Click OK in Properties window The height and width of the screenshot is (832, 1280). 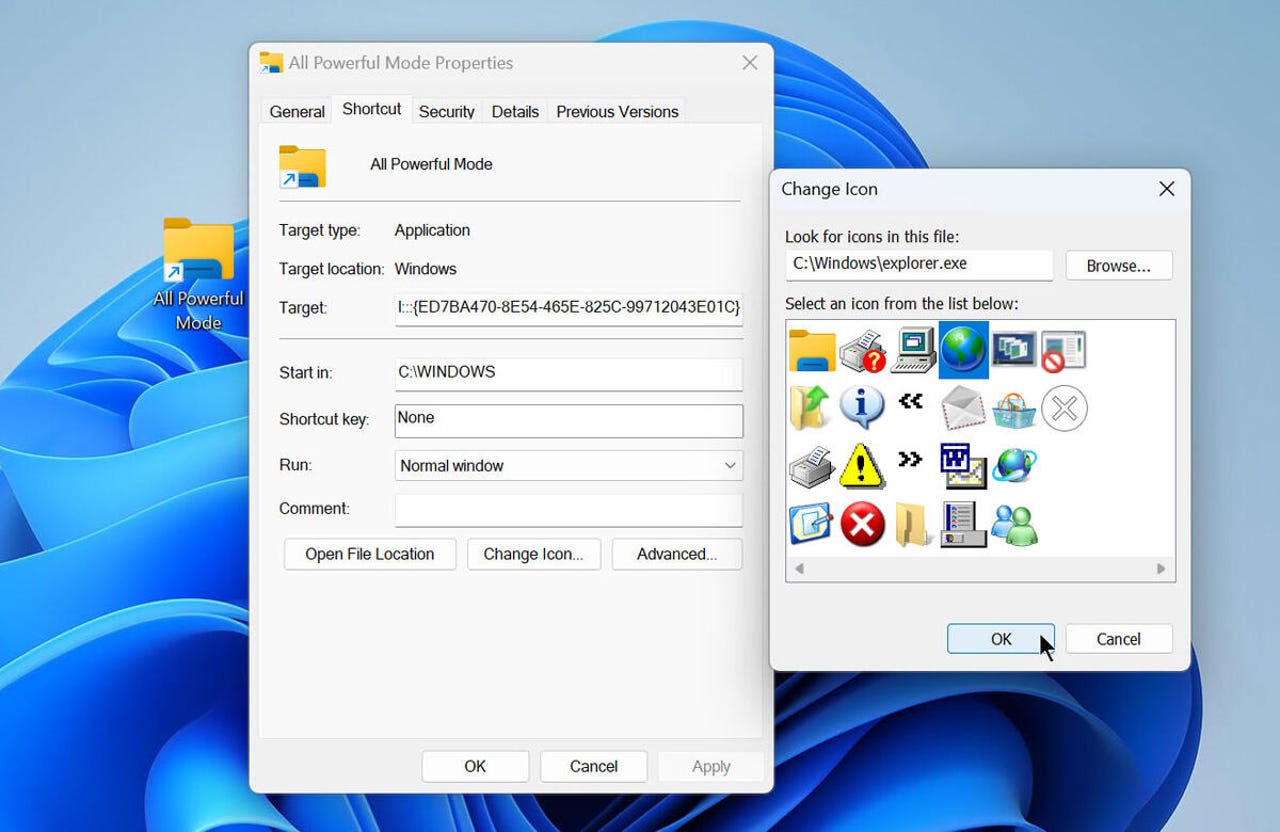[x=475, y=766]
